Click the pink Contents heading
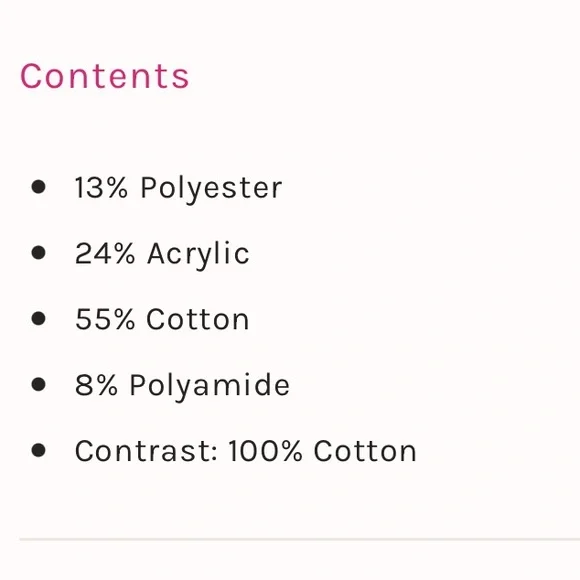Screen dimensions: 580x580 (x=105, y=76)
